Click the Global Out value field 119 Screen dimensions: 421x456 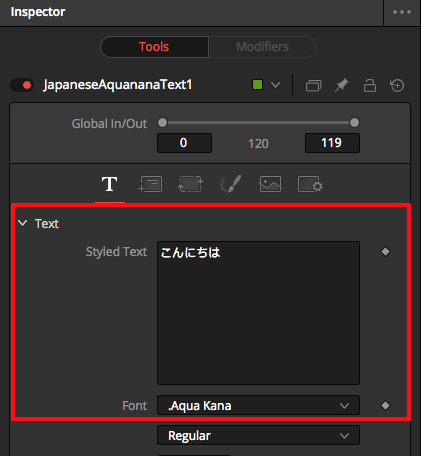point(332,143)
